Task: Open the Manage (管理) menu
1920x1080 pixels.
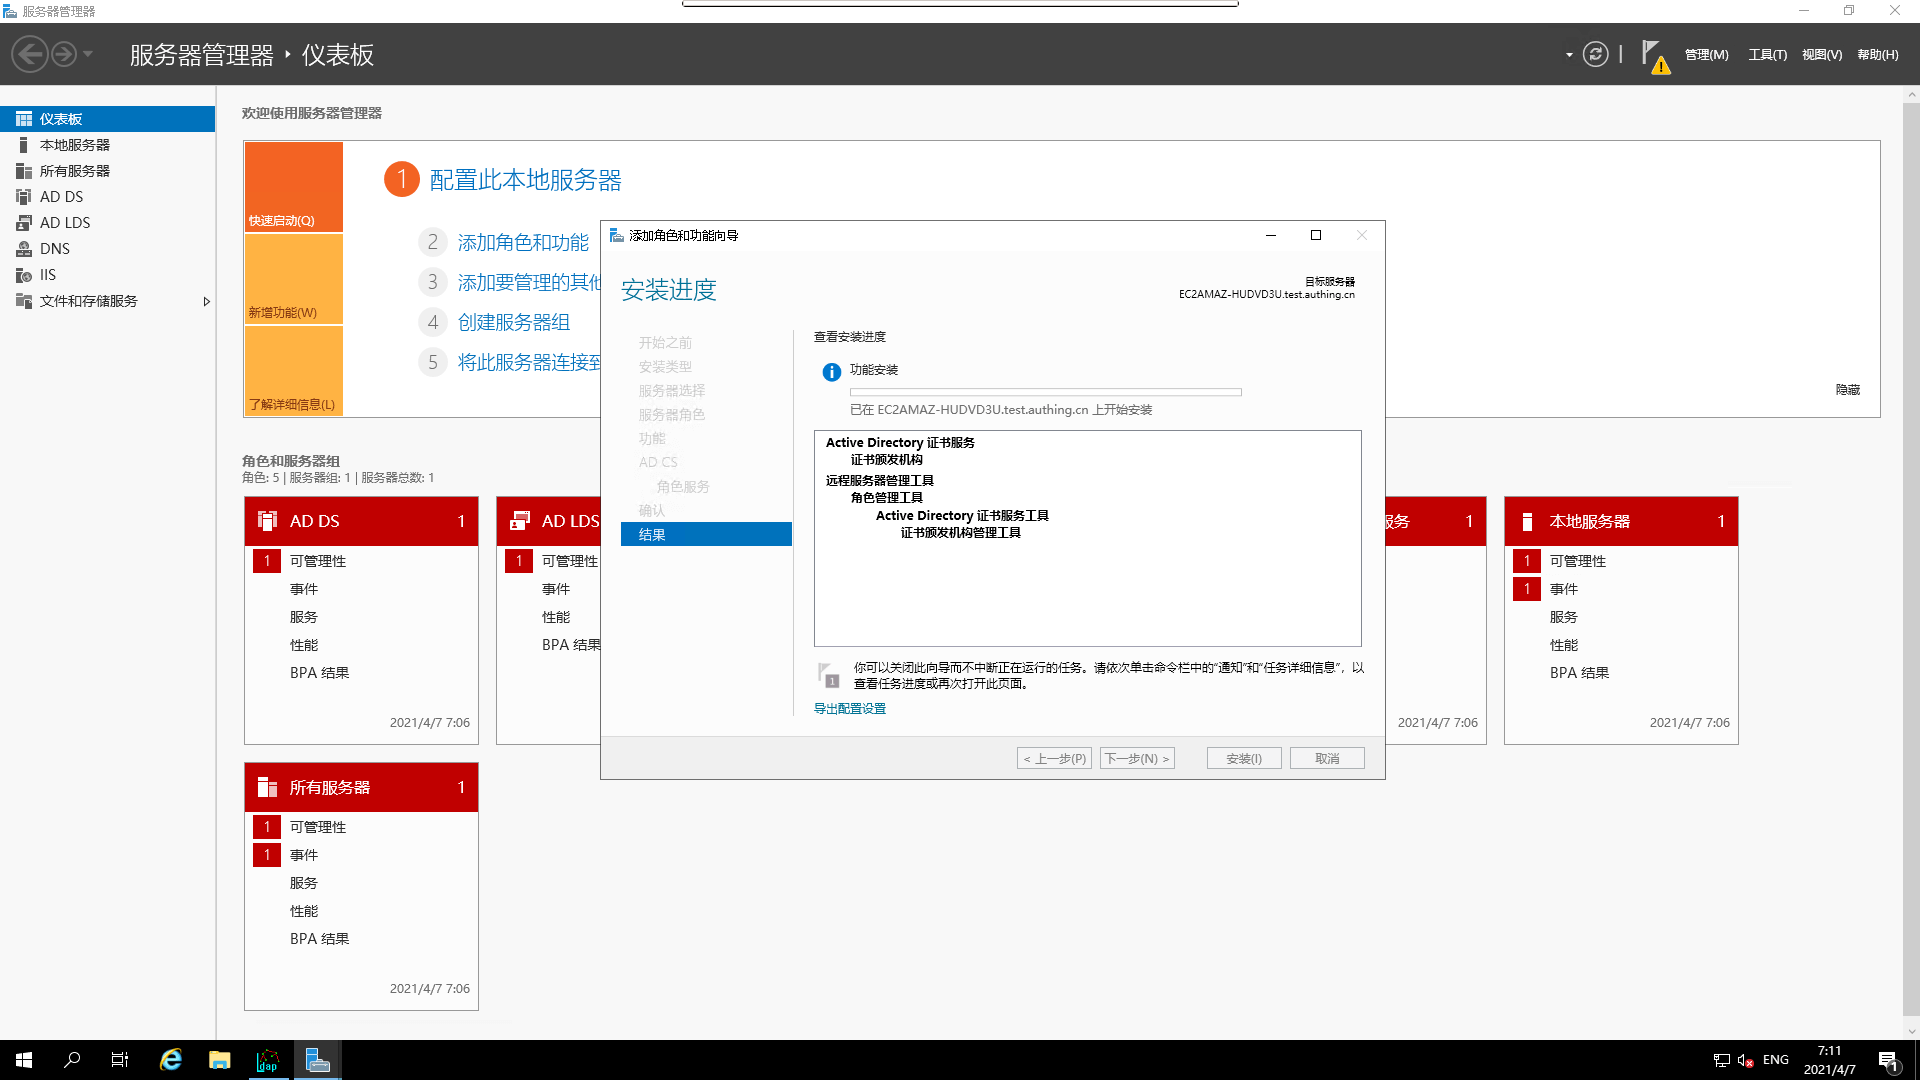Action: coord(1706,55)
